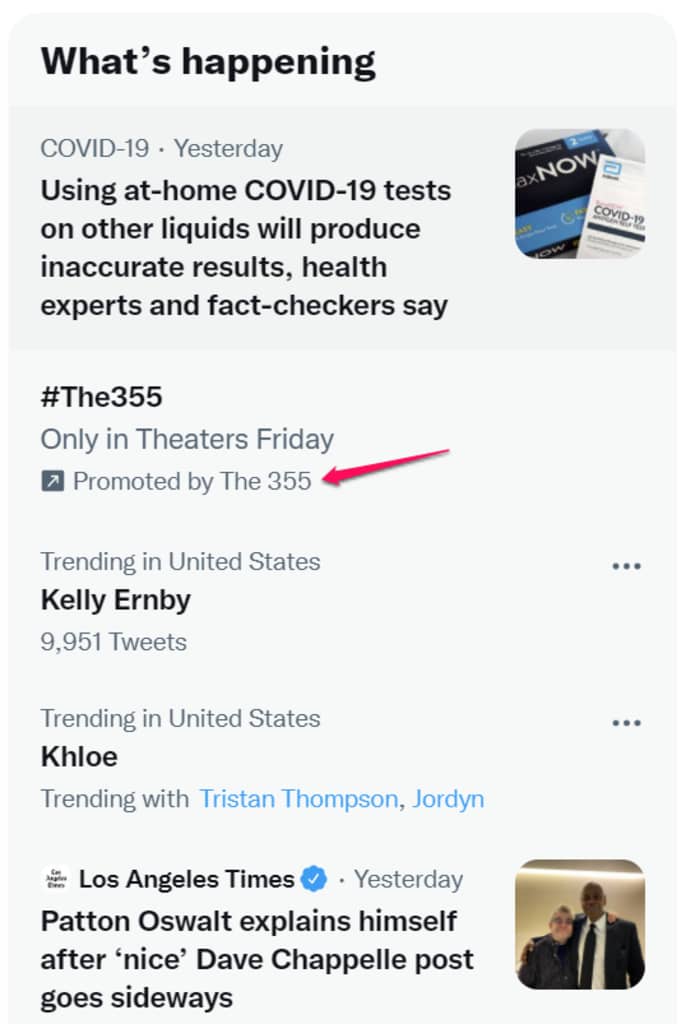Viewport: 700px width, 1024px height.
Task: Open more options for Khloe trend
Action: tap(626, 723)
